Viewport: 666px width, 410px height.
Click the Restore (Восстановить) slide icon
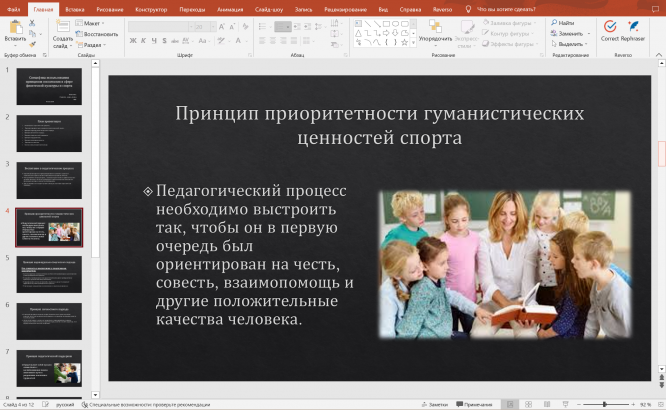point(95,33)
